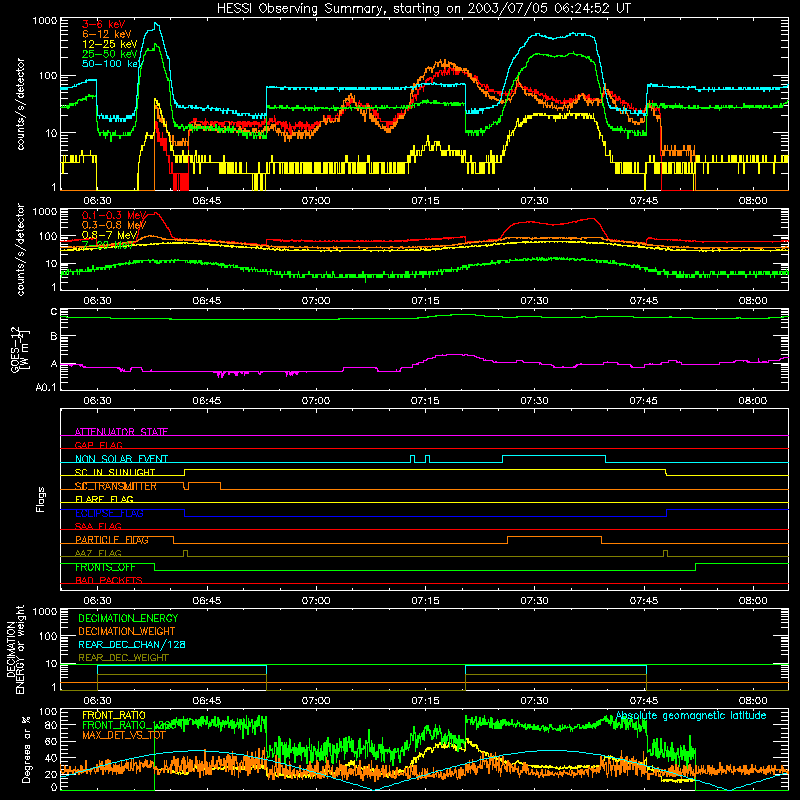Click the DECIMATION_ENERGY legend label
The width and height of the screenshot is (800, 800).
[x=128, y=618]
